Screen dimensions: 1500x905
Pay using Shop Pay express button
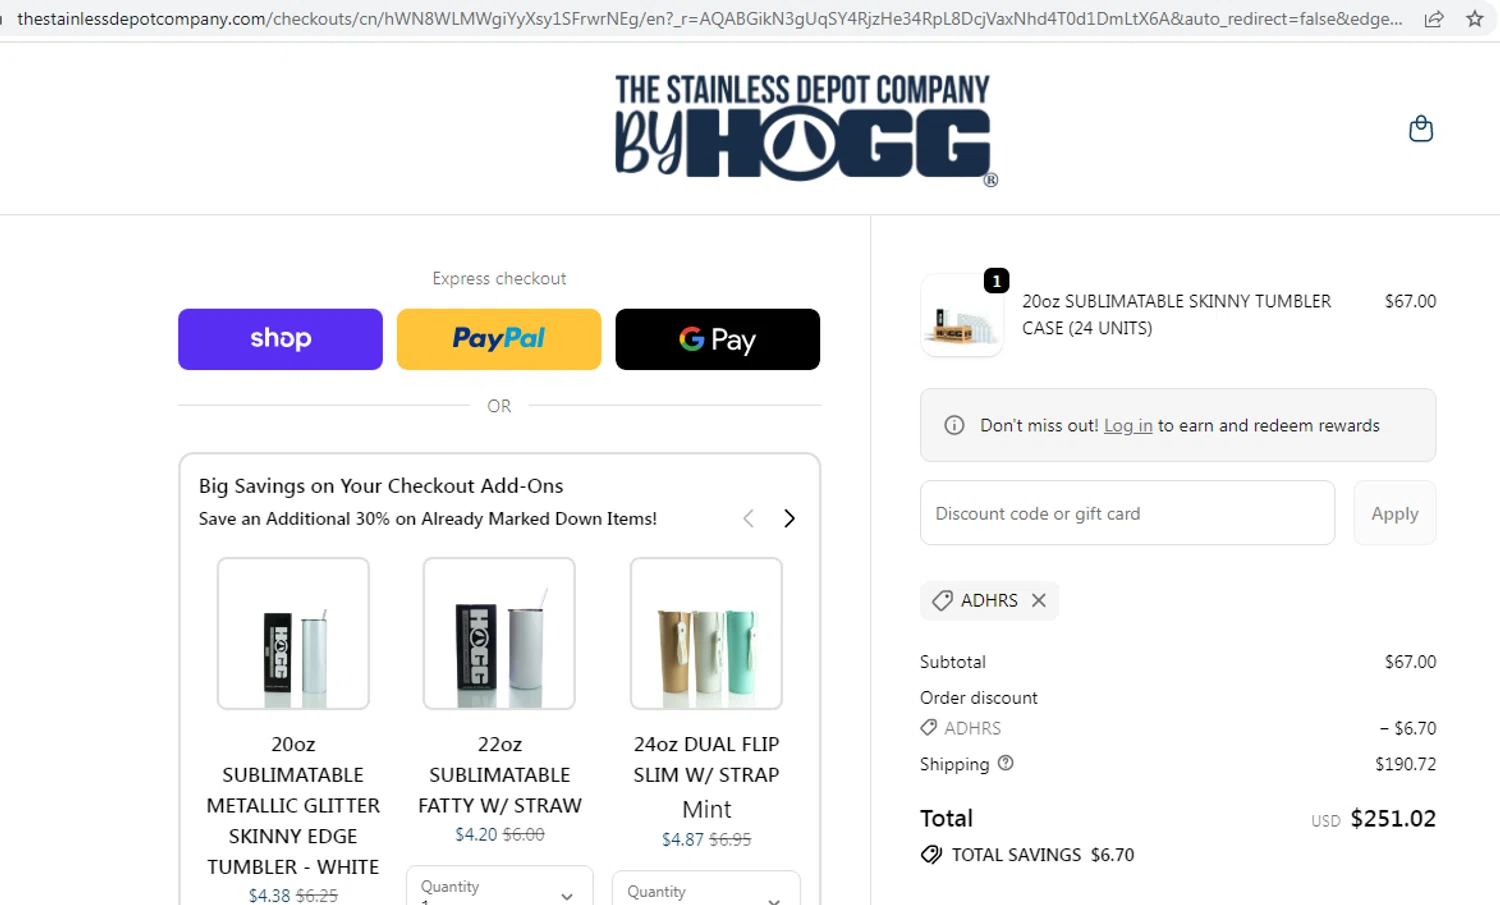coord(280,339)
